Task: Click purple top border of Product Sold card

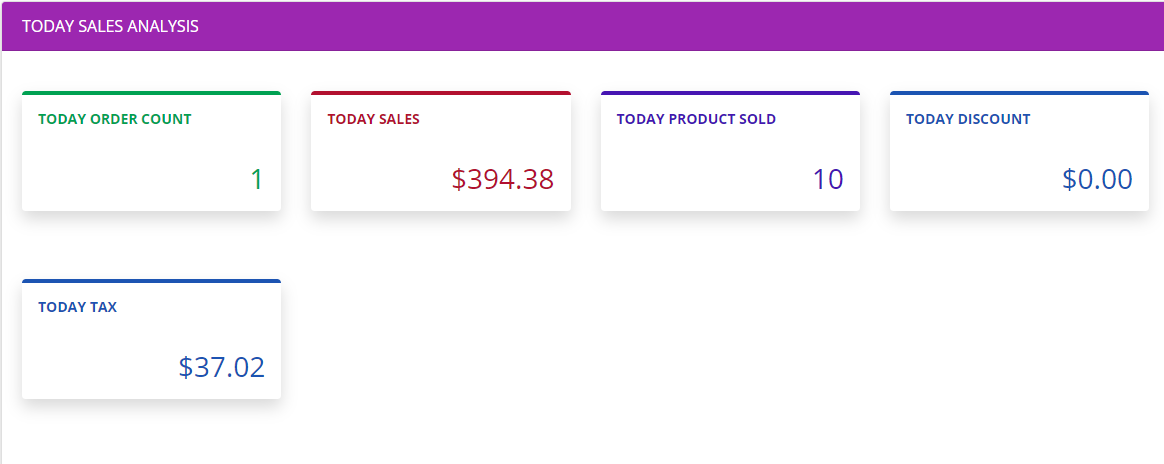Action: click(x=730, y=93)
